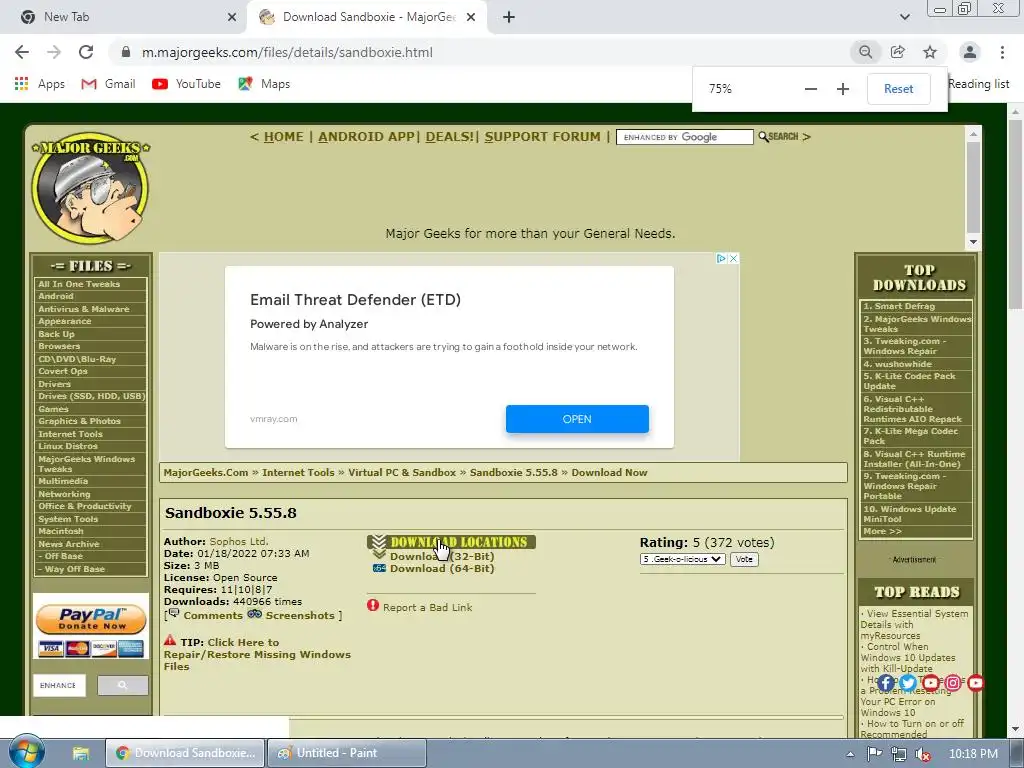Click More >> under Top Downloads
Viewport: 1024px width, 768px height.
point(882,531)
